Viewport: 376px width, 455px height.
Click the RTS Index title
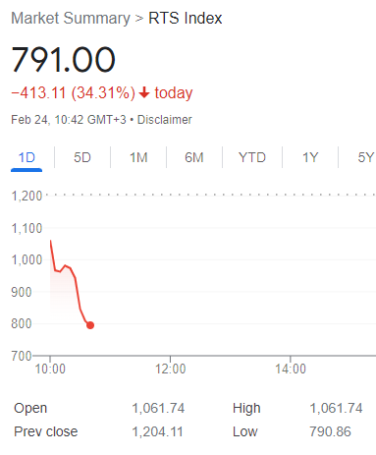[x=185, y=18]
